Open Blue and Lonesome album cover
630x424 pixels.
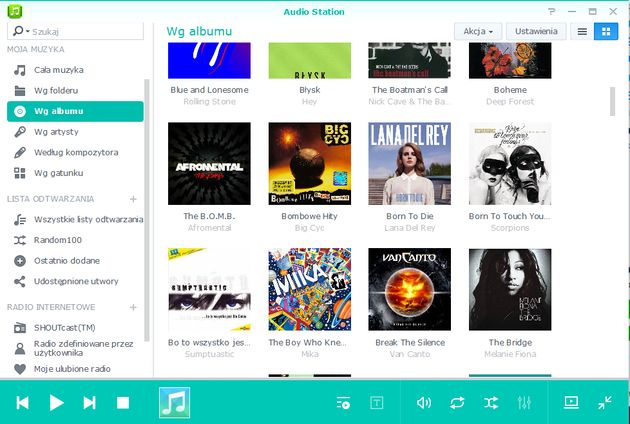pyautogui.click(x=209, y=60)
